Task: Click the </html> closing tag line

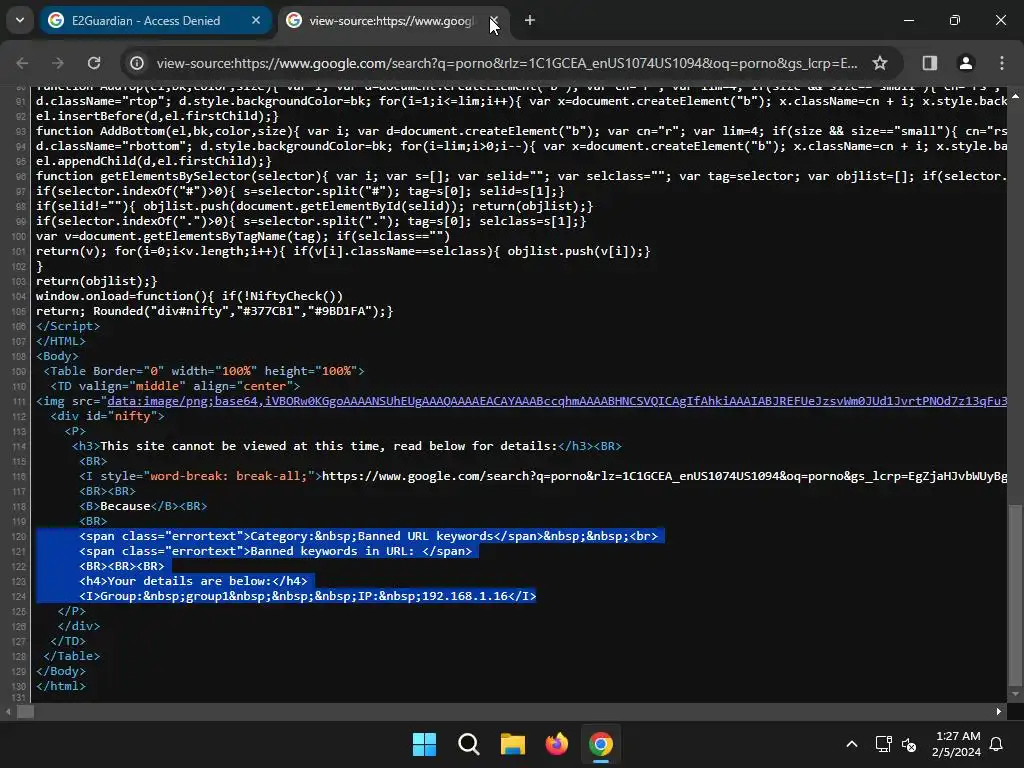Action: point(61,686)
